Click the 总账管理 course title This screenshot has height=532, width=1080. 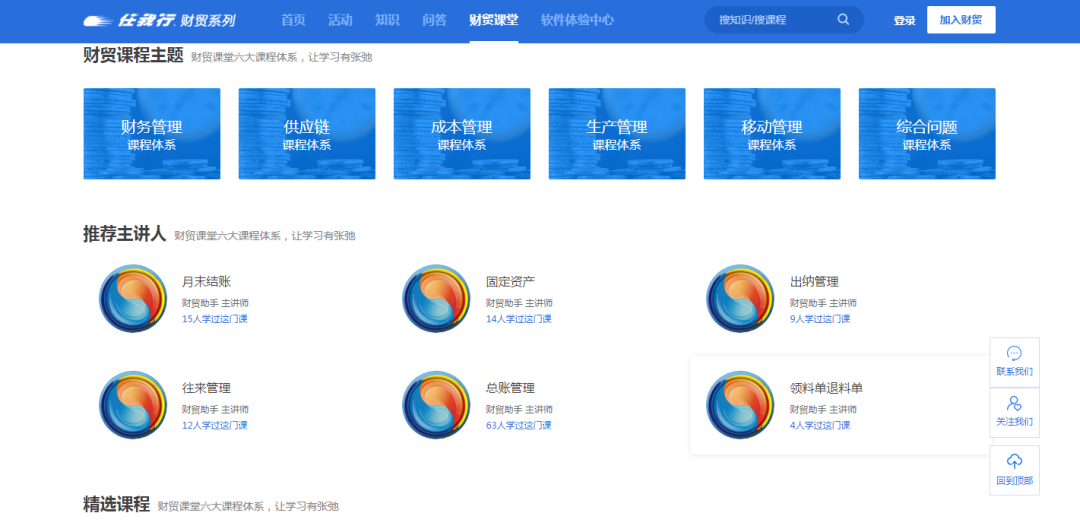pos(510,388)
